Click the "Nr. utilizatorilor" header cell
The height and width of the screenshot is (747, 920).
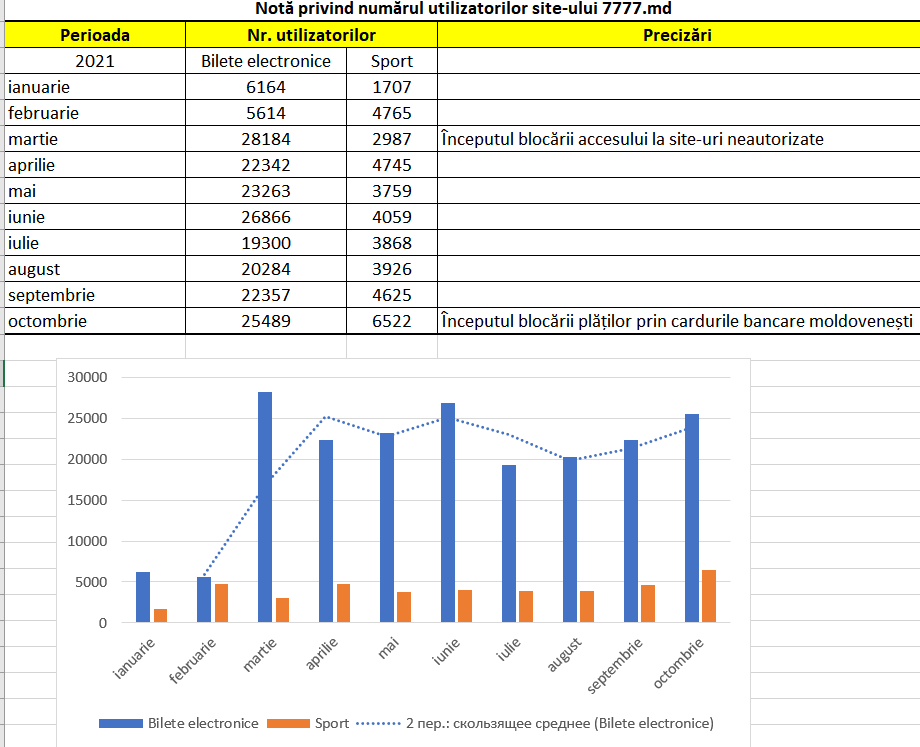311,35
